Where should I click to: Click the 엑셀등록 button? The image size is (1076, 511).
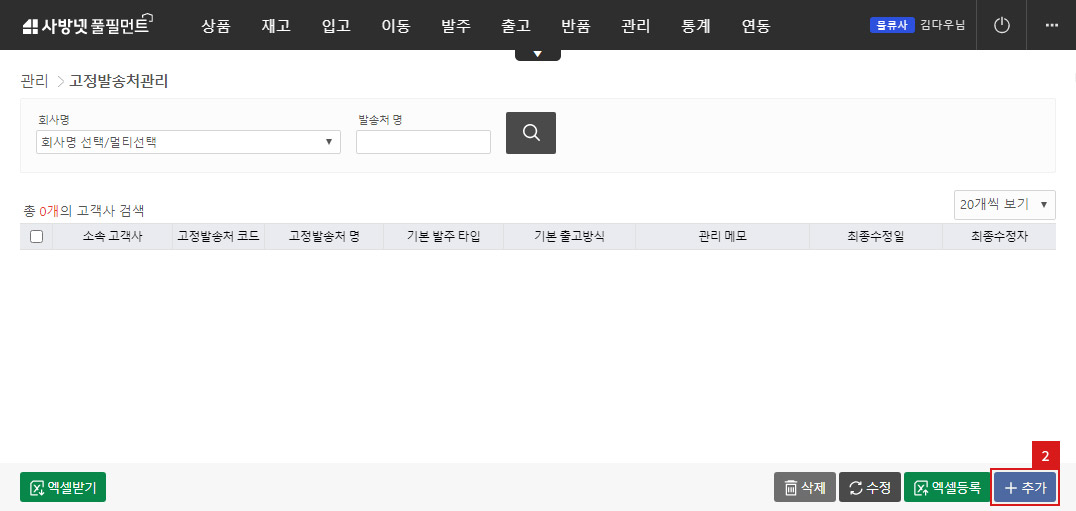[947, 487]
